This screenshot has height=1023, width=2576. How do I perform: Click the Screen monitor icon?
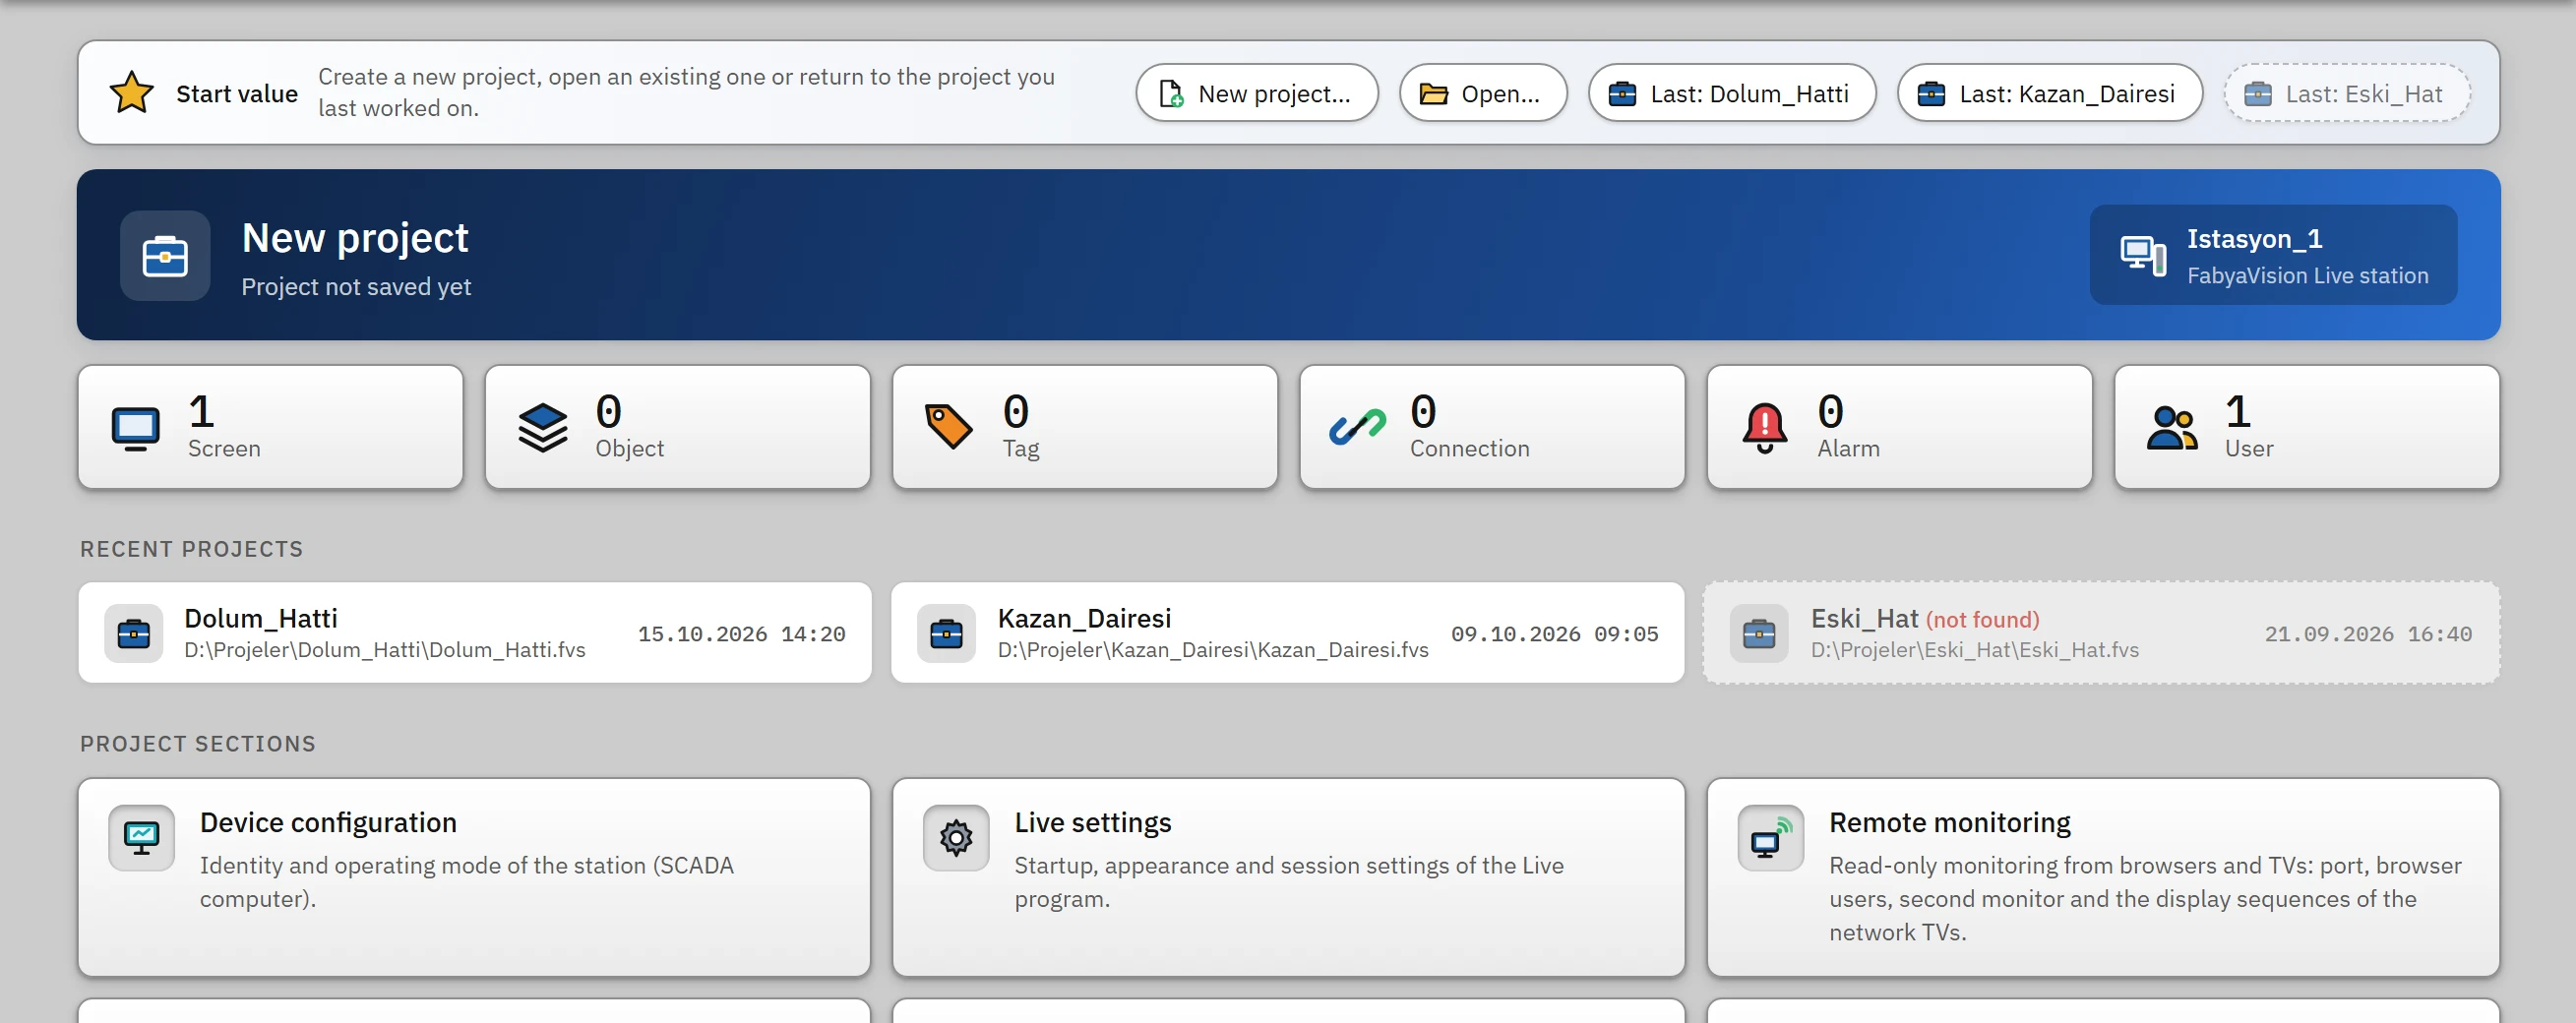point(135,428)
